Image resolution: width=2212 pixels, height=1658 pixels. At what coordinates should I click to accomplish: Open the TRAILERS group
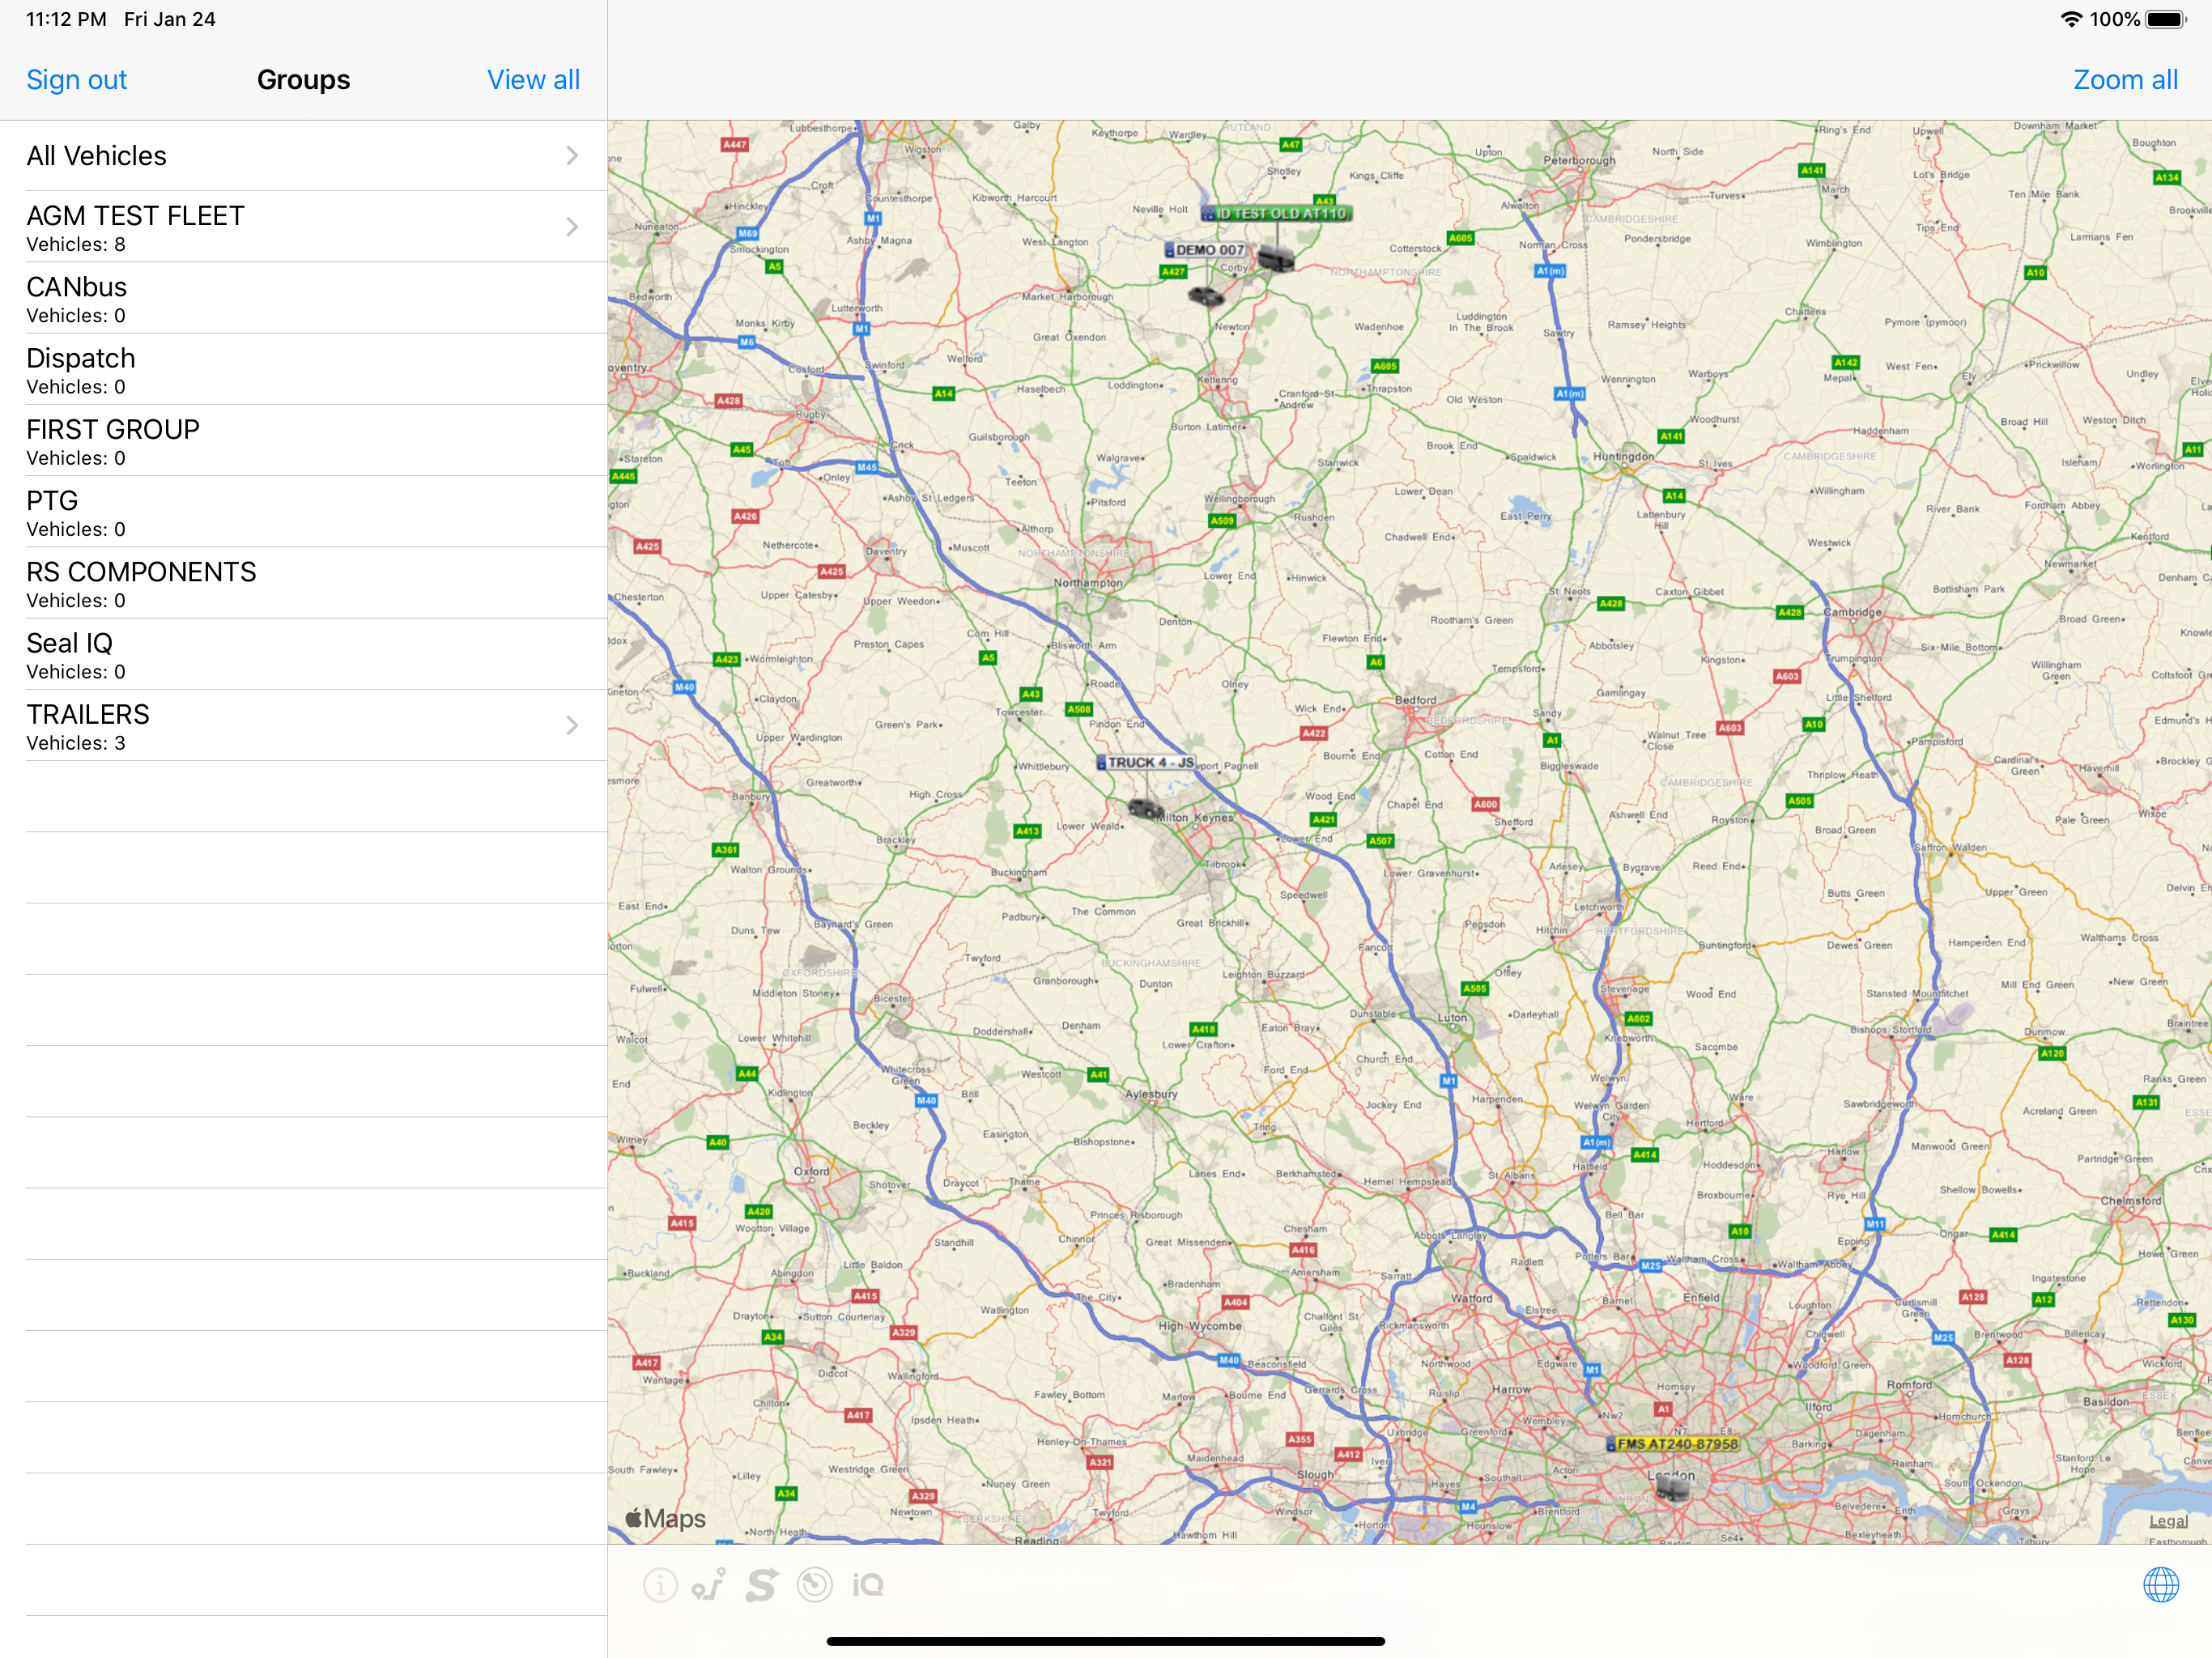(x=303, y=725)
